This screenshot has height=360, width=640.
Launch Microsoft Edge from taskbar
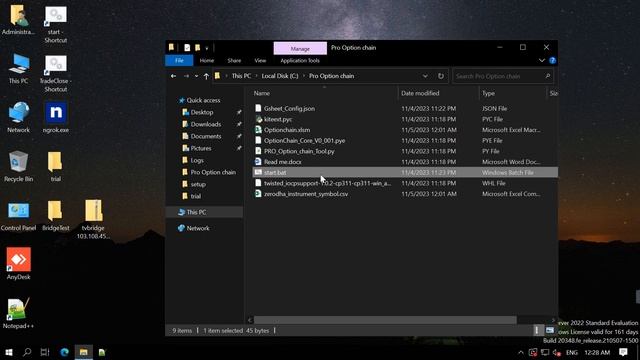tap(64, 352)
